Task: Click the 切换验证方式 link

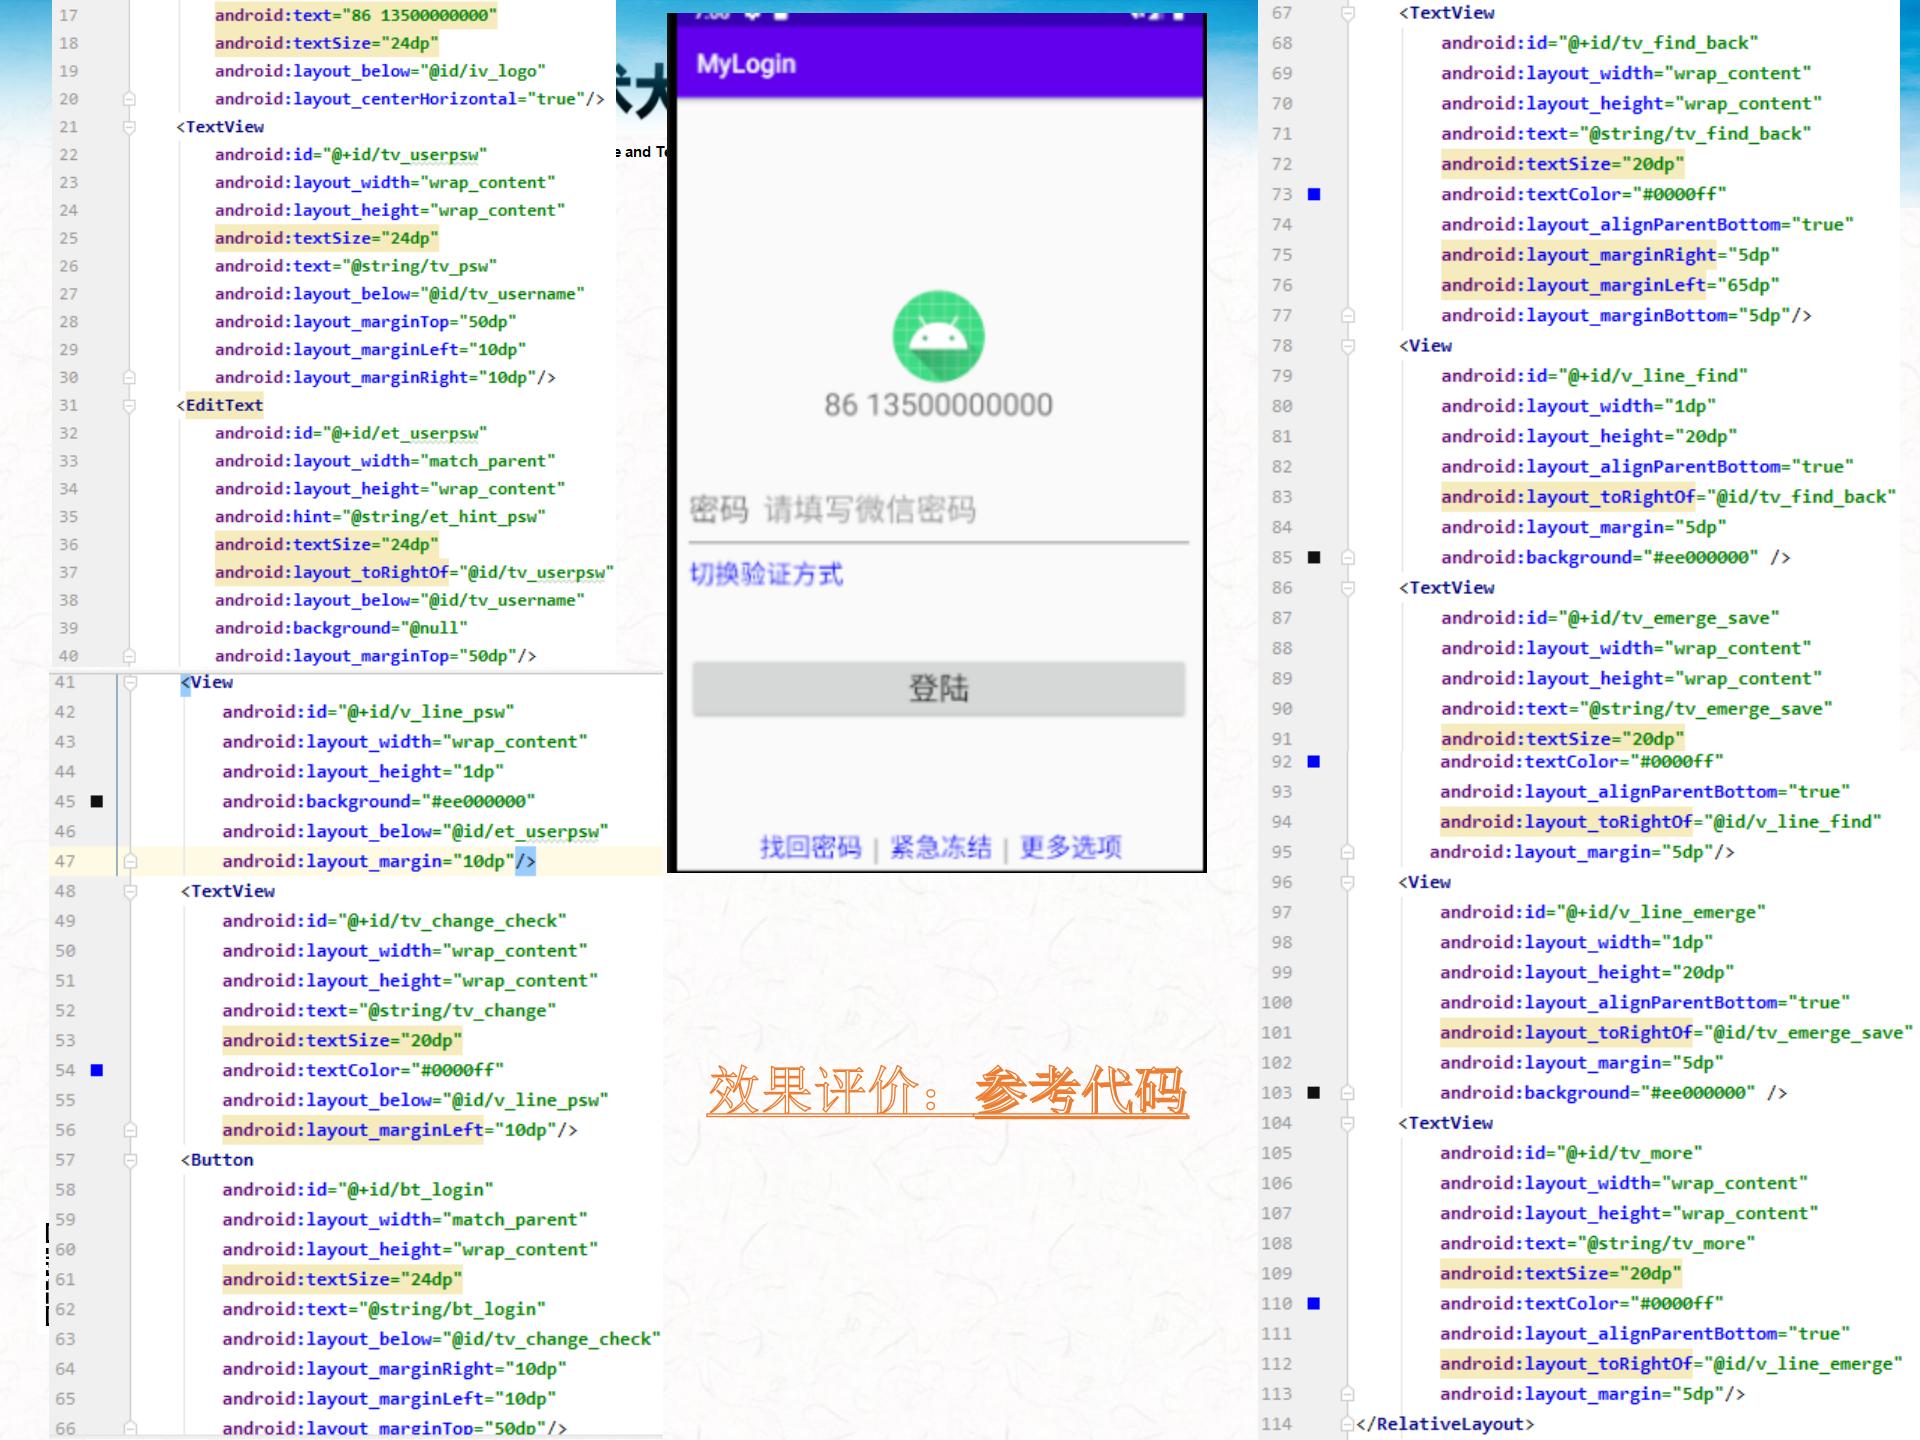Action: click(x=766, y=574)
